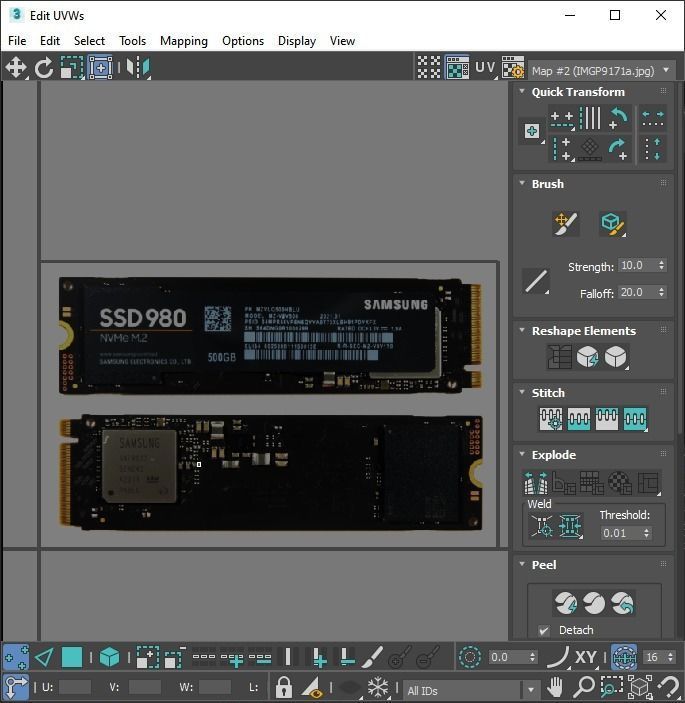Click the Mirror selected subobjects tool
The height and width of the screenshot is (703, 685).
(138, 68)
